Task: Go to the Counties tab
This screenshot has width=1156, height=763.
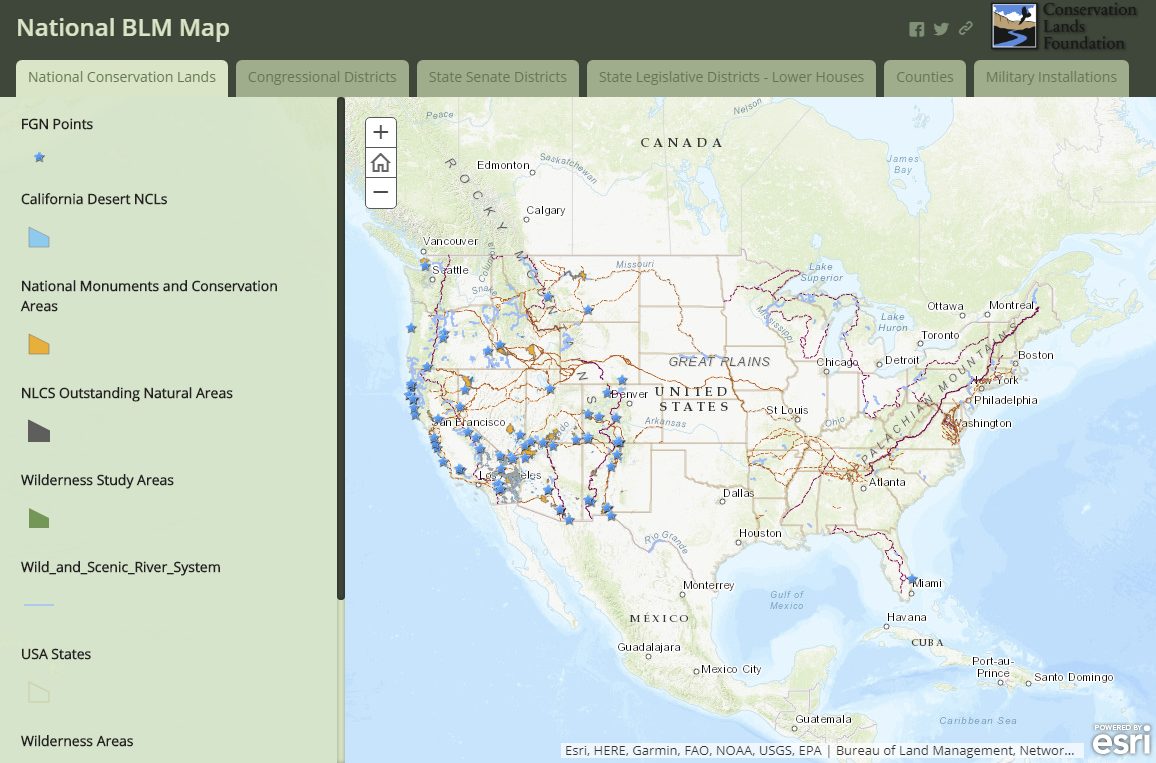Action: 924,77
